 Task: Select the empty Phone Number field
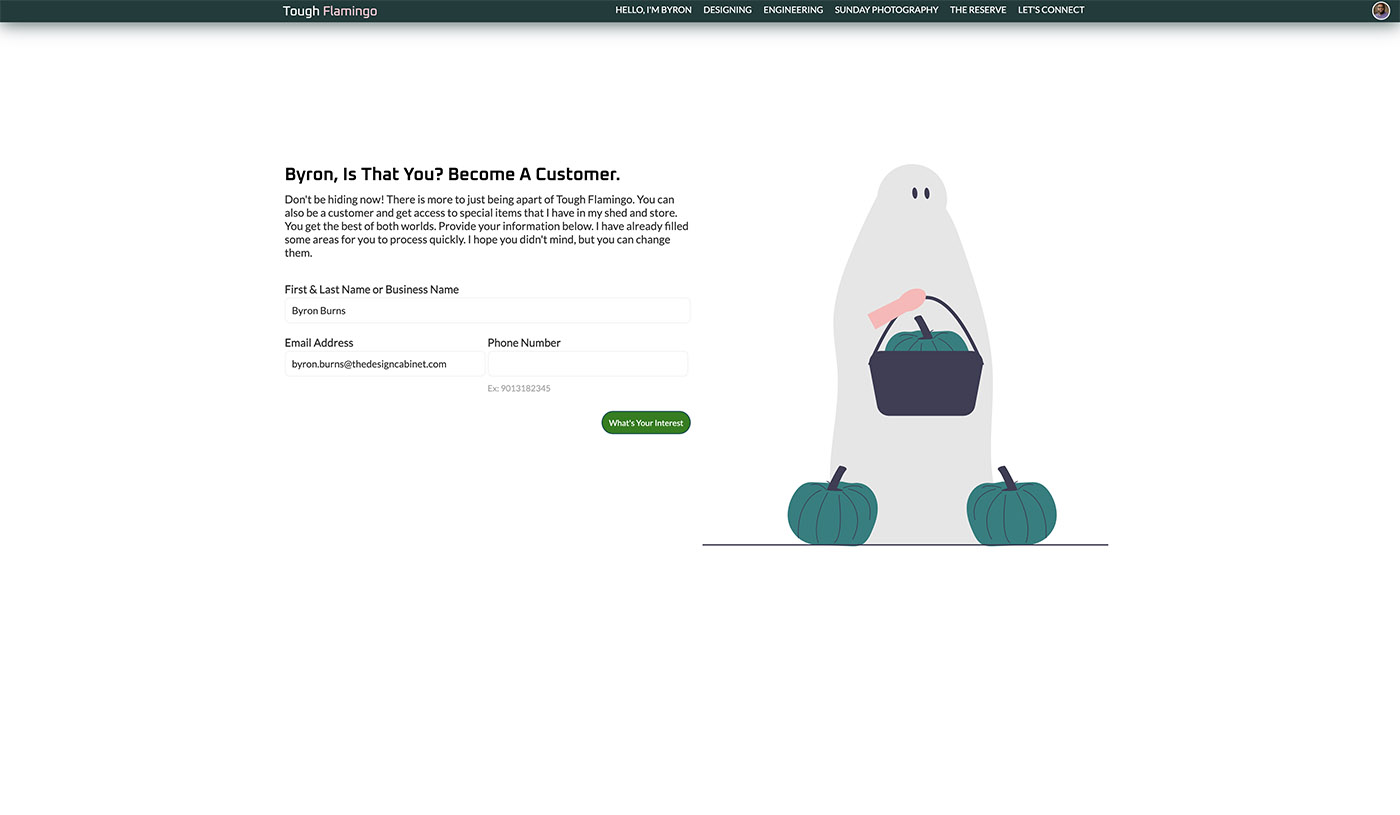587,364
